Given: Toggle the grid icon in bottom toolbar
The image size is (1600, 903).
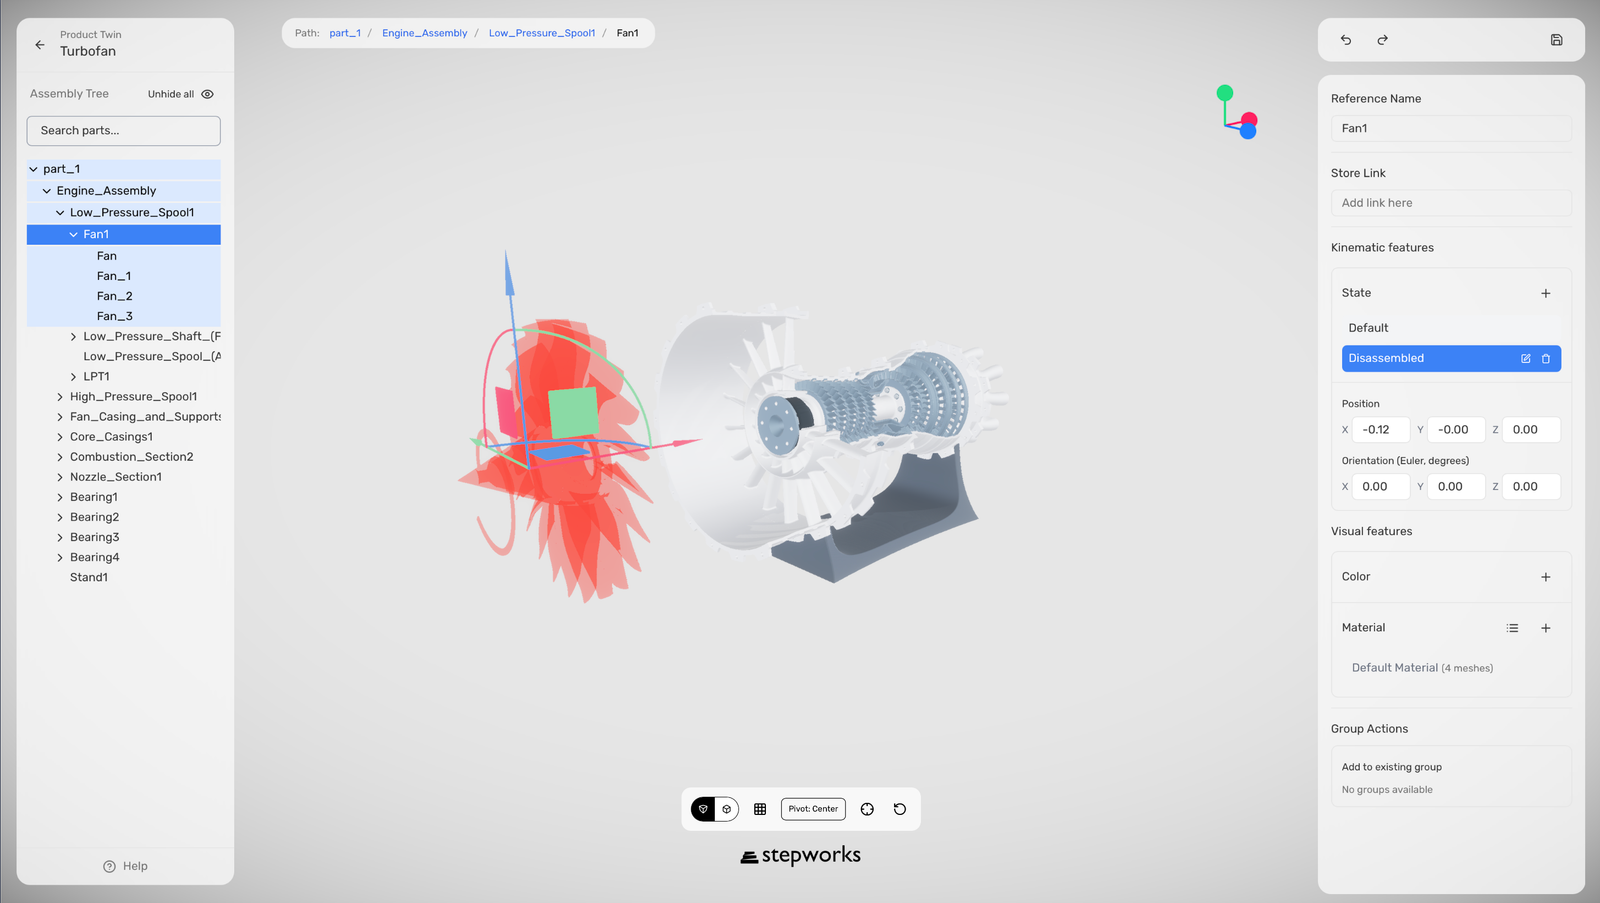Looking at the screenshot, I should (760, 809).
